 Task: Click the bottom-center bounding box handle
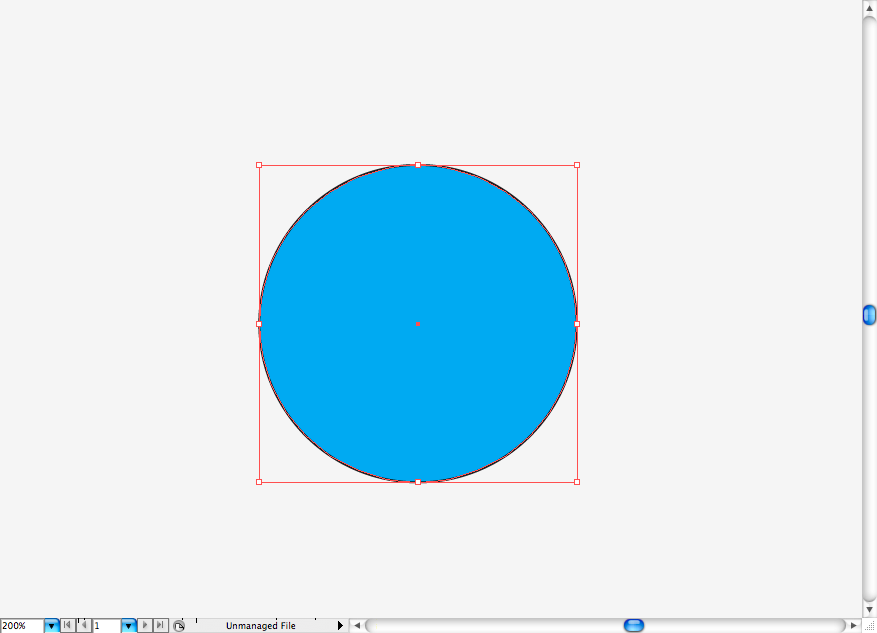(418, 482)
